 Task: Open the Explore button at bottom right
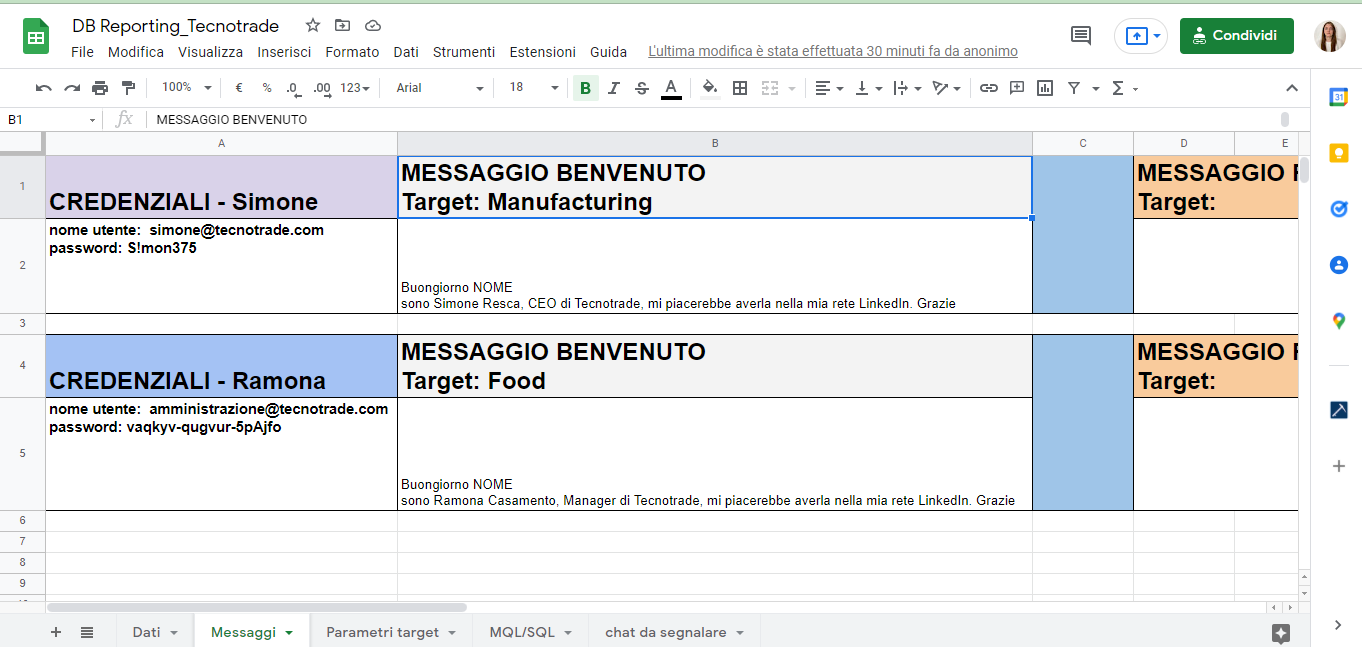click(1281, 633)
